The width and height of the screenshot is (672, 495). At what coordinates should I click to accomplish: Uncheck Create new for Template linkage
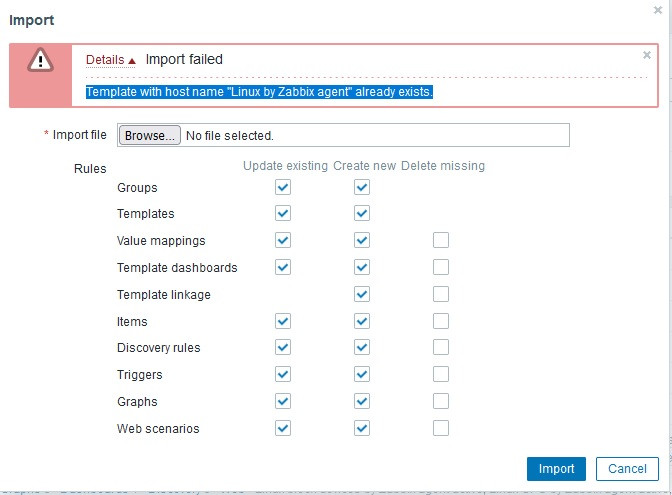tap(362, 294)
